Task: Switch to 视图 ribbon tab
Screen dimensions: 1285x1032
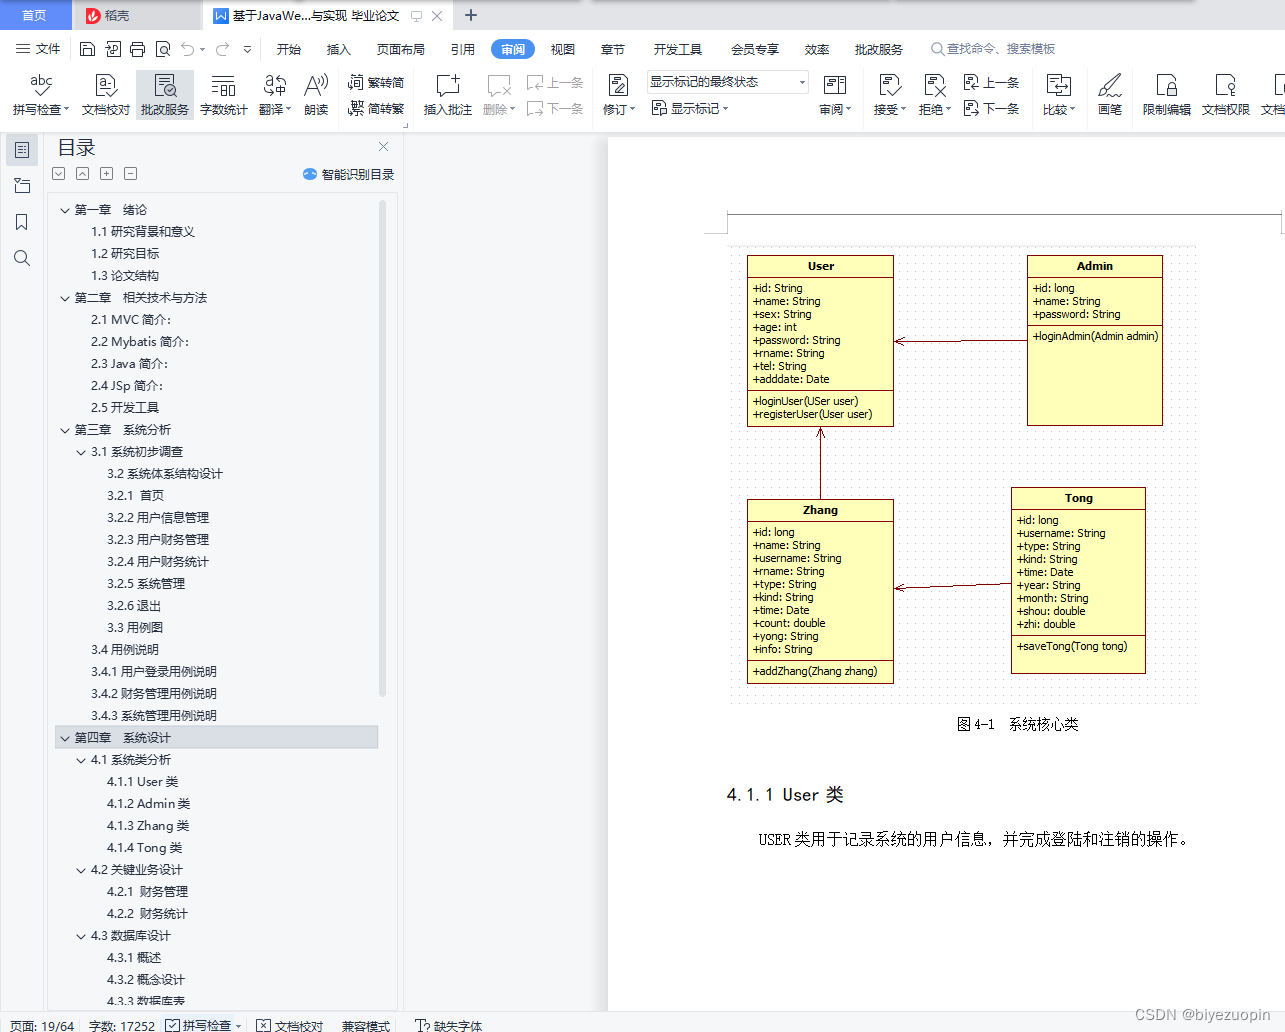Action: pos(563,49)
